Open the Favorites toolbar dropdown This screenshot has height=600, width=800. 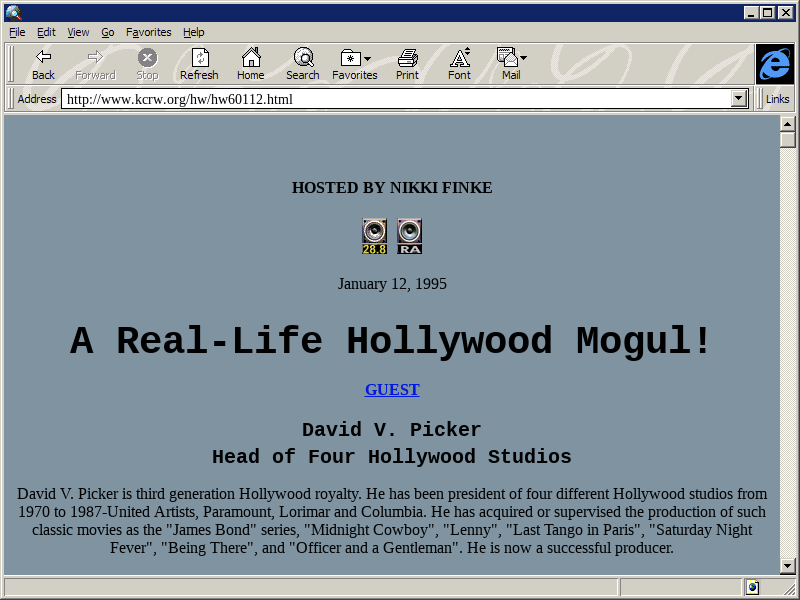(x=355, y=64)
